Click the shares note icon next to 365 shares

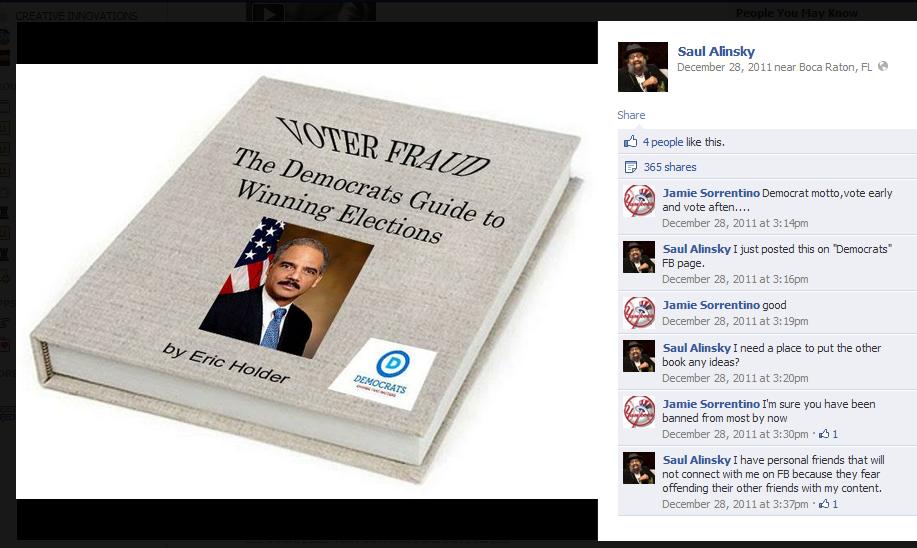tap(630, 167)
